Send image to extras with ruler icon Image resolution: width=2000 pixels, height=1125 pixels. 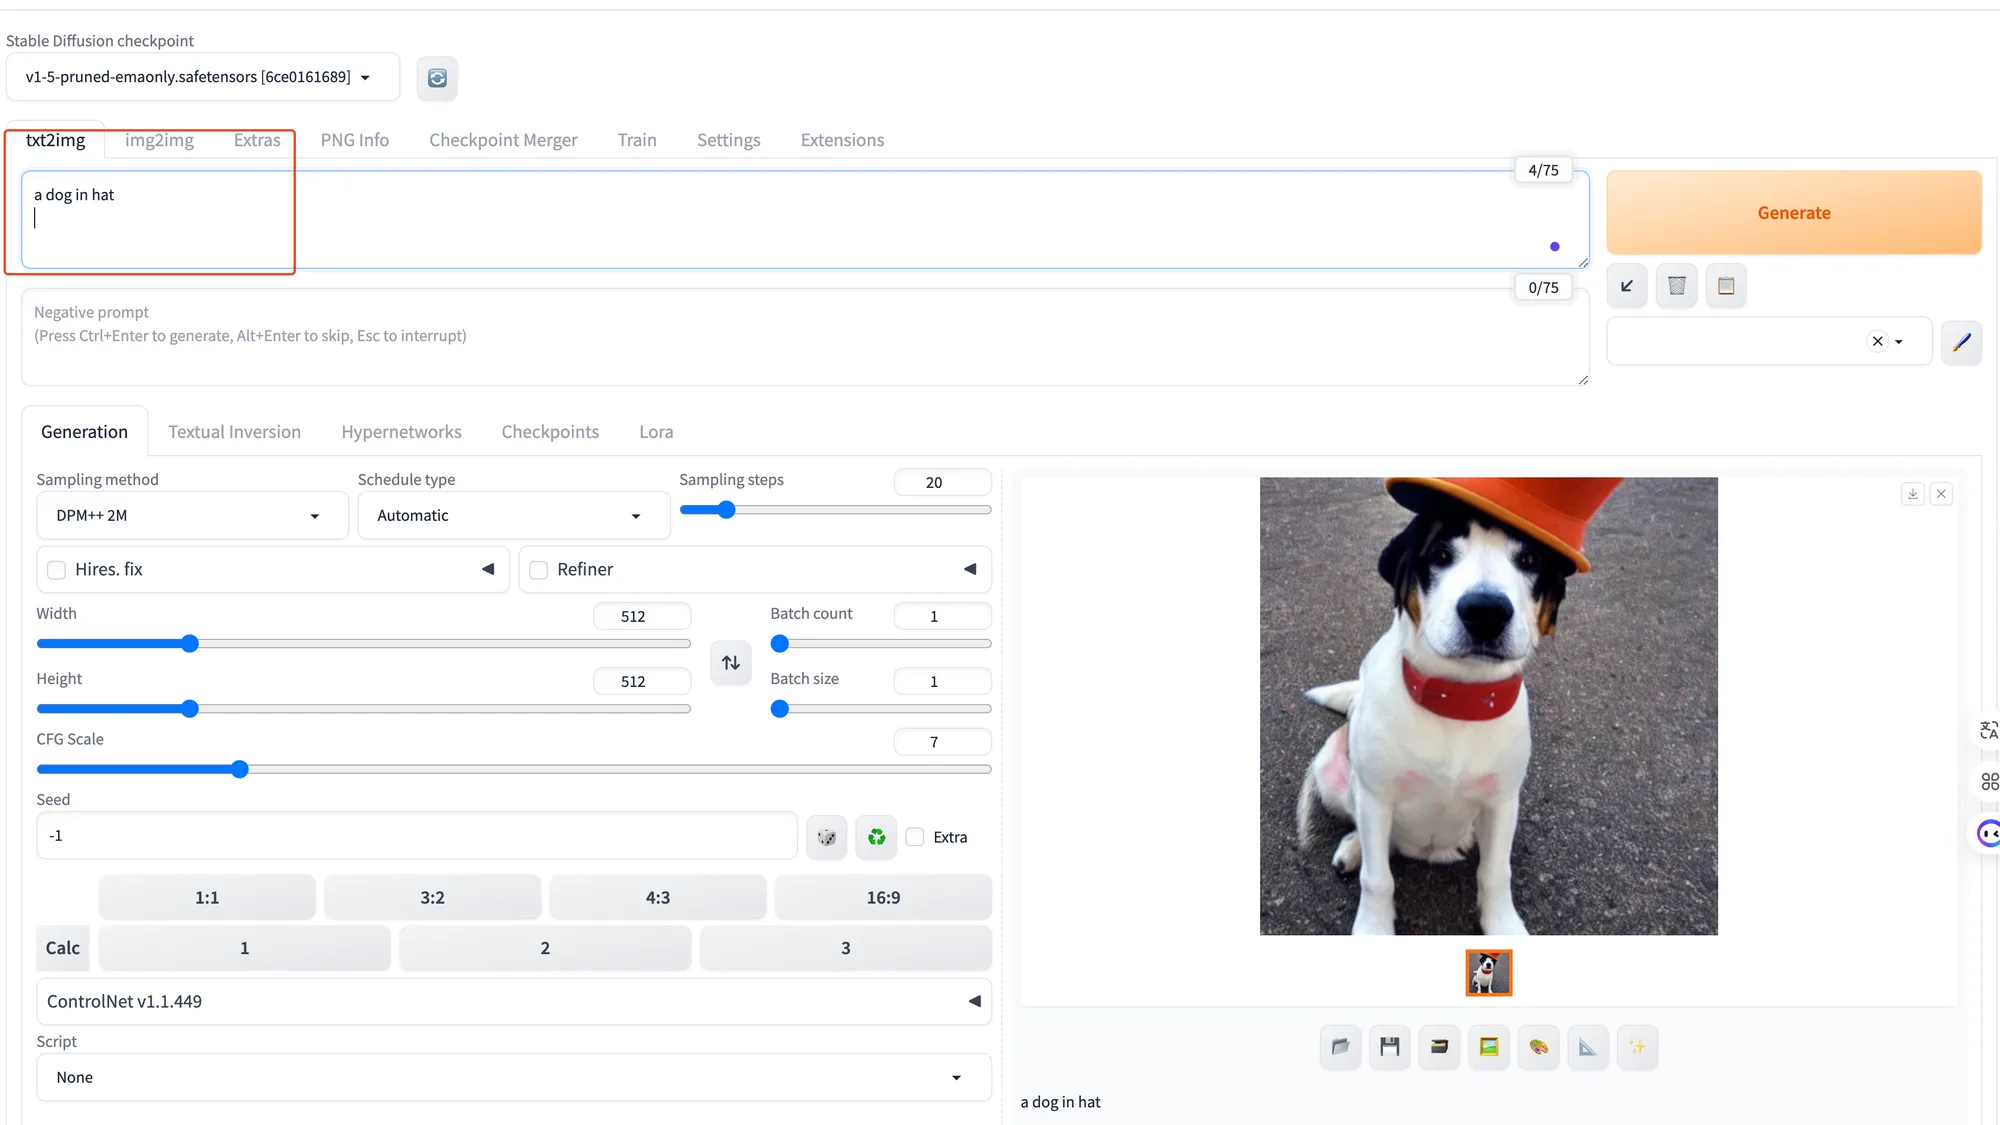[x=1588, y=1047]
